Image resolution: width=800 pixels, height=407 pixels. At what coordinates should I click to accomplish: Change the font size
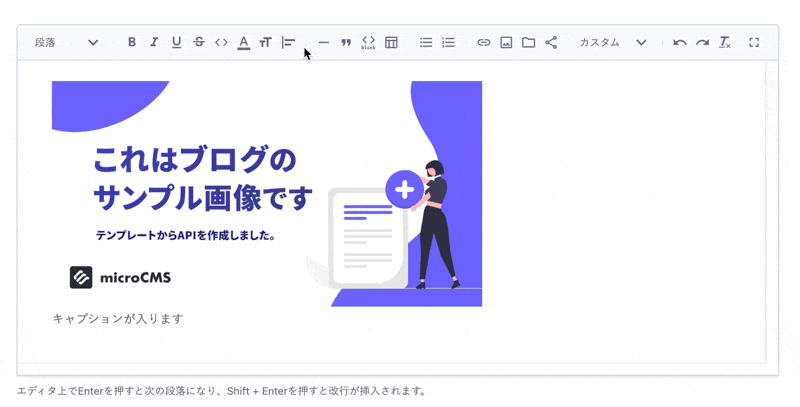tap(265, 43)
